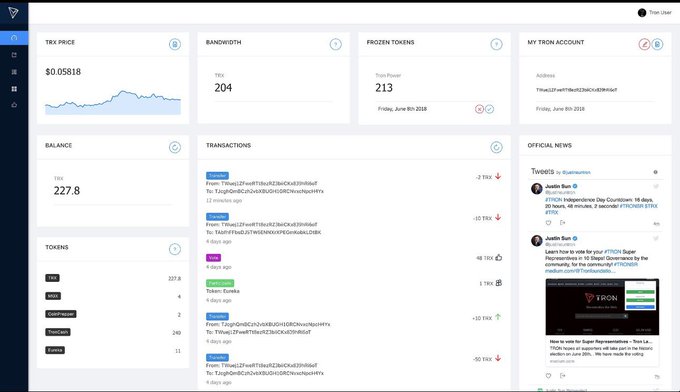Click the Transfer tag on 12 minutes ago transaction
Screen dimensions: 680x392
pyautogui.click(x=217, y=176)
